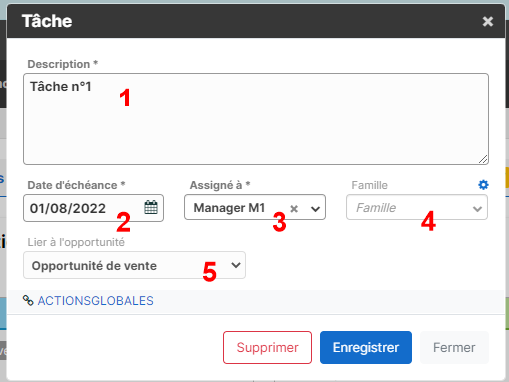This screenshot has width=509, height=382.
Task: Expand the Opportunité de vente dropdown
Action: 236,265
